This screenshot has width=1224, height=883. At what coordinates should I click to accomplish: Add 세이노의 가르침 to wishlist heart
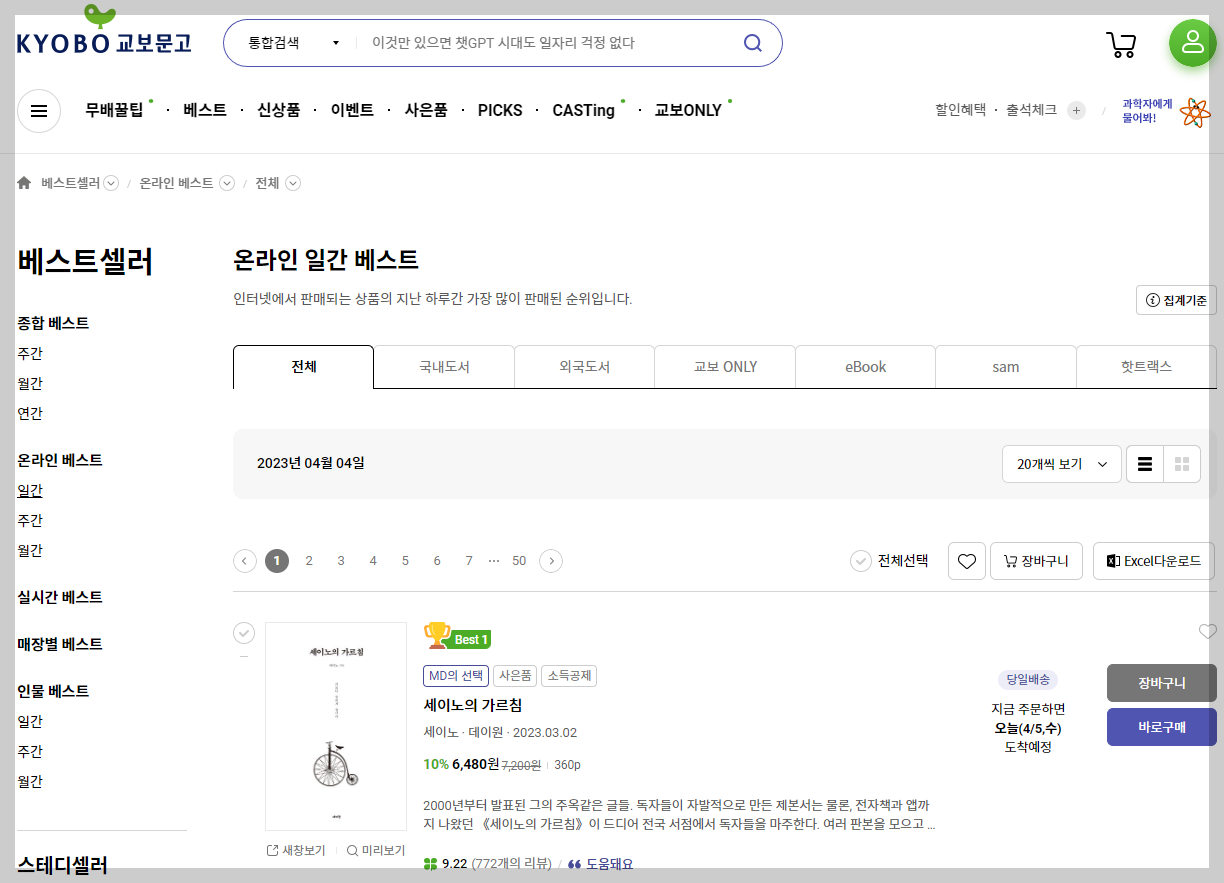point(1208,631)
